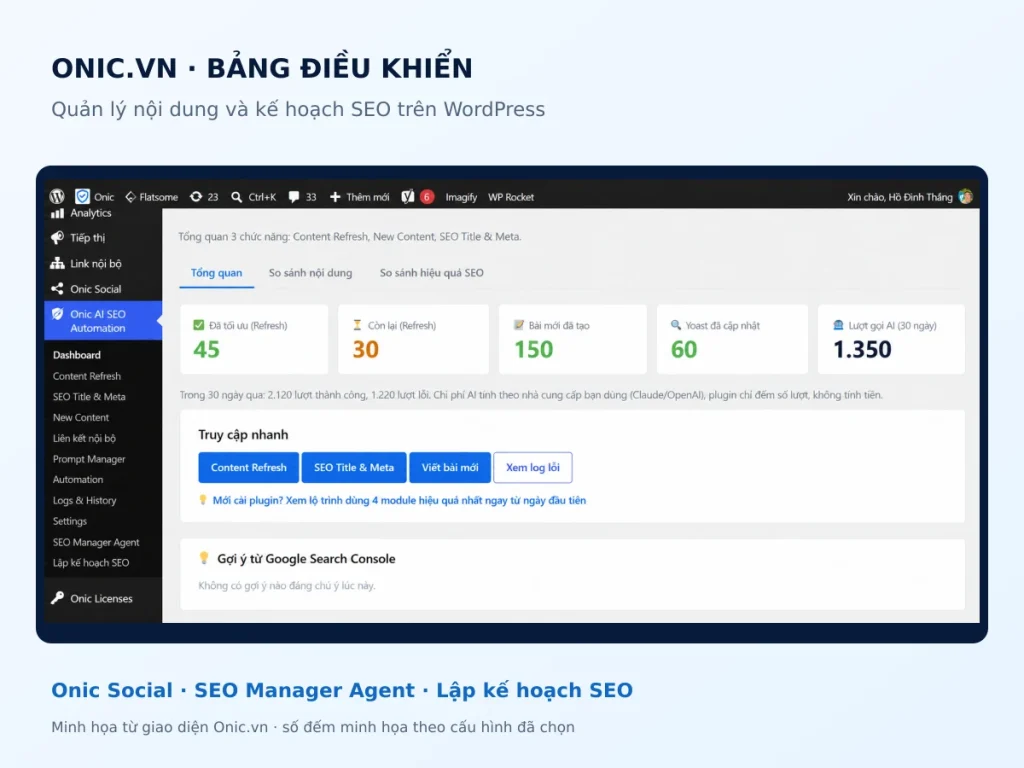Open search with Ctrl+K magnifier icon
1024x768 pixels.
point(237,197)
